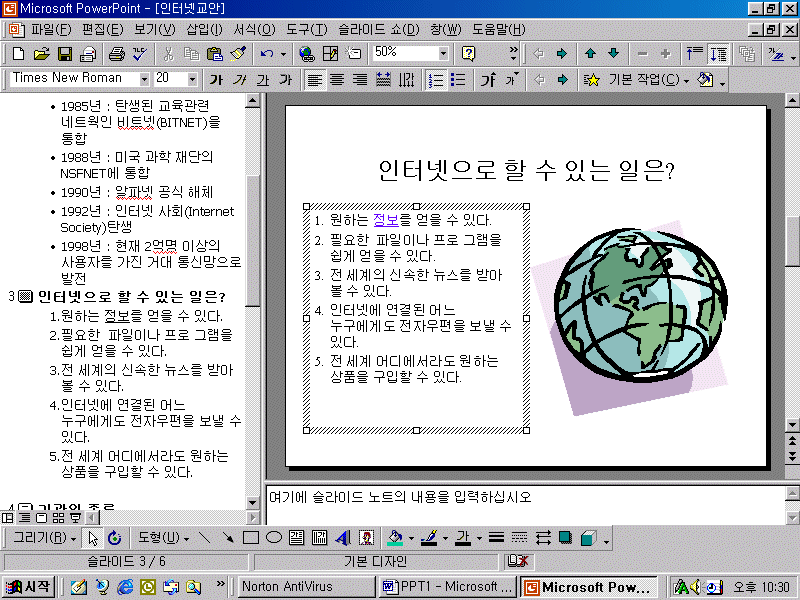The height and width of the screenshot is (600, 800).
Task: Expand the font size 20 dropdown
Action: tap(192, 79)
